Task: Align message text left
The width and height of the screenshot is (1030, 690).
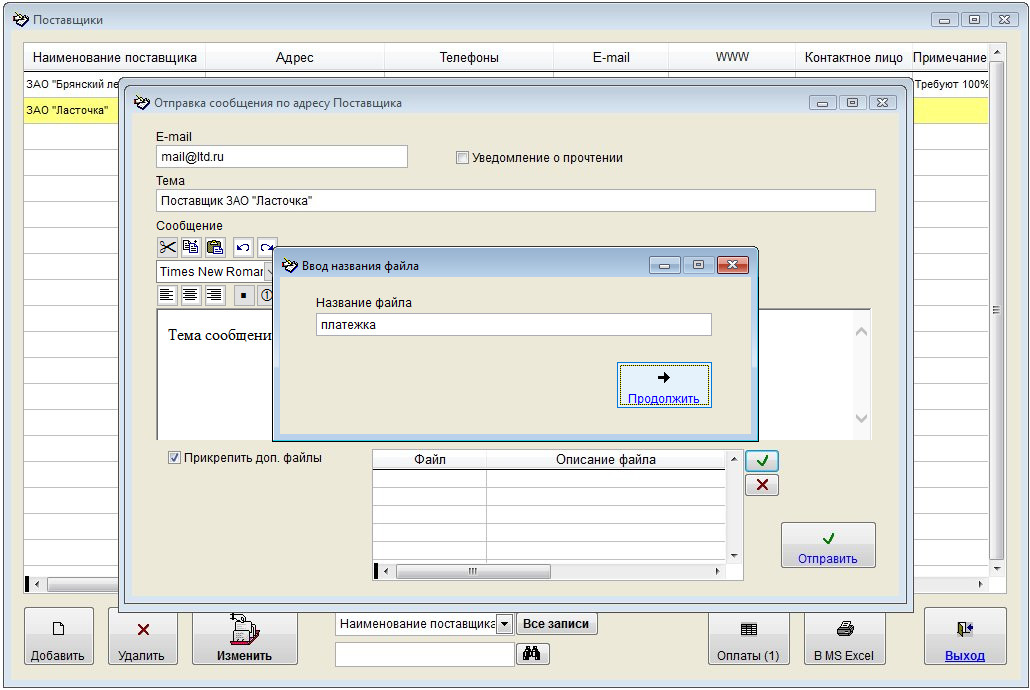Action: coord(167,295)
